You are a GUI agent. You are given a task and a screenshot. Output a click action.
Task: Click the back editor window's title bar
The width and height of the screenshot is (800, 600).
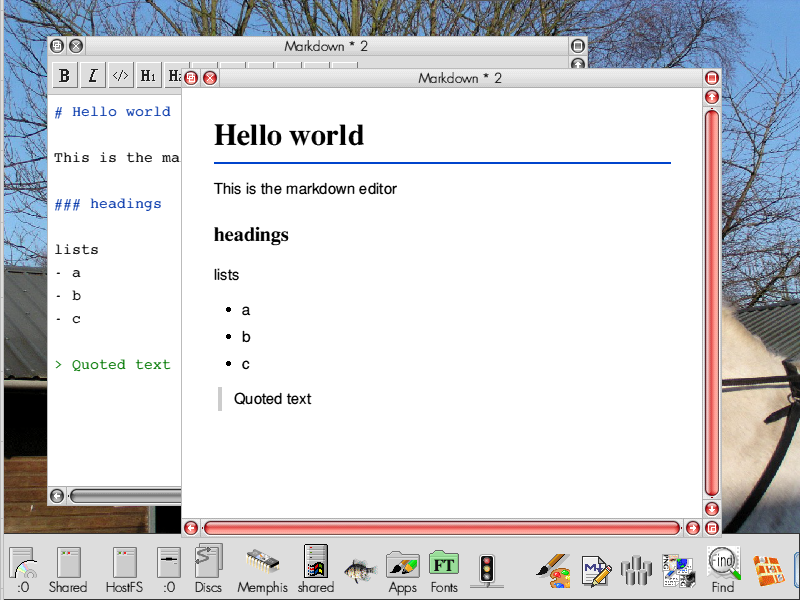tap(327, 46)
